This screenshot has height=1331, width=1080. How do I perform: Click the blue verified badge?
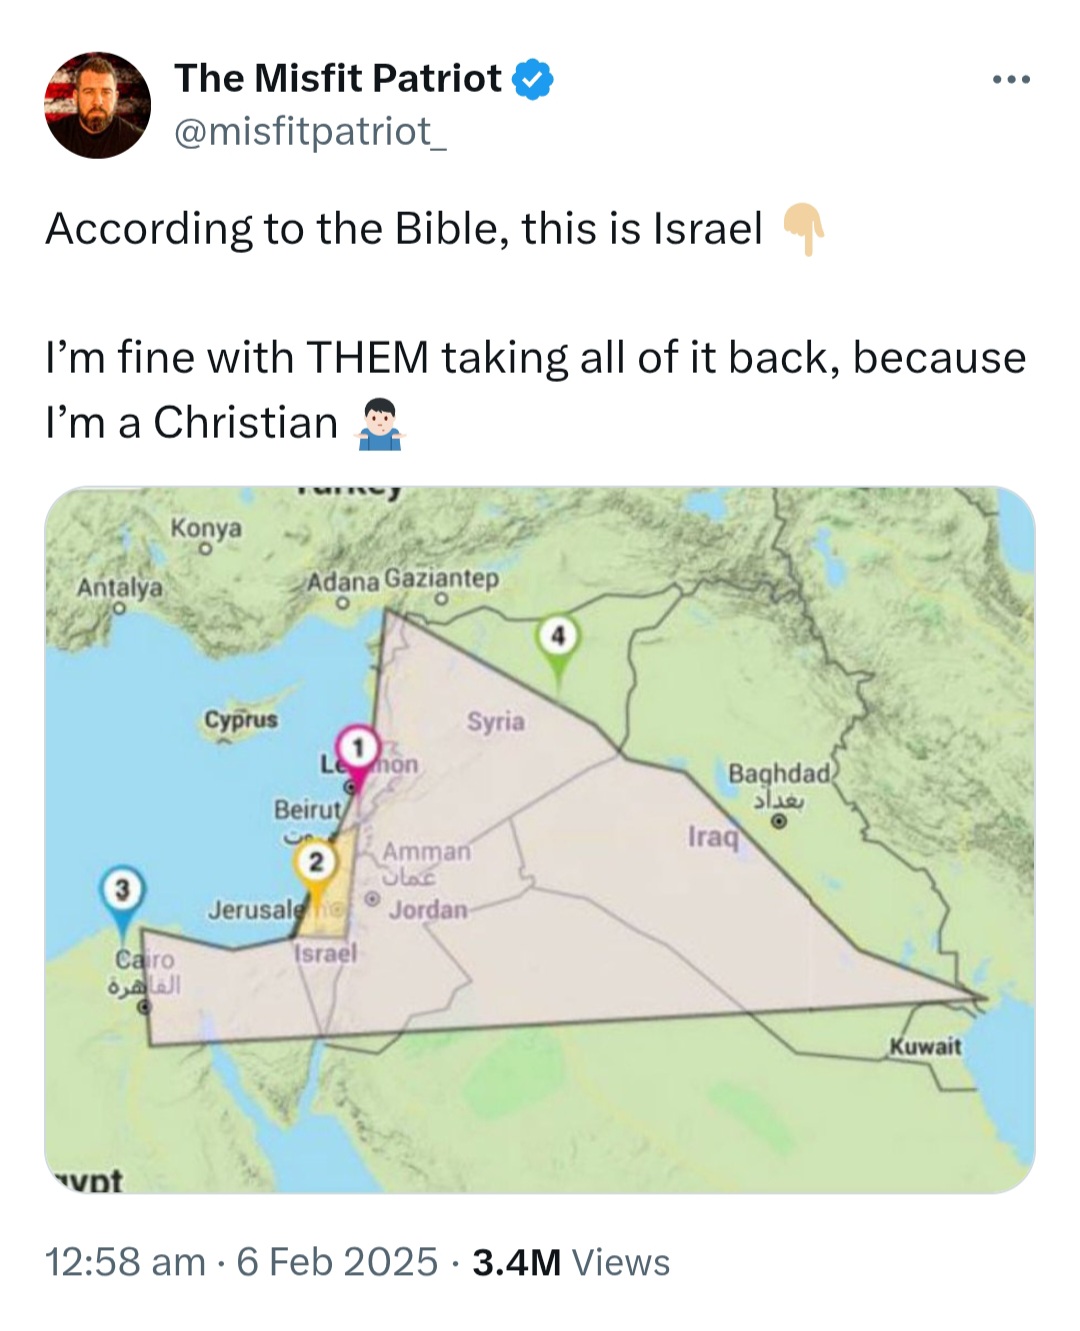coord(533,79)
